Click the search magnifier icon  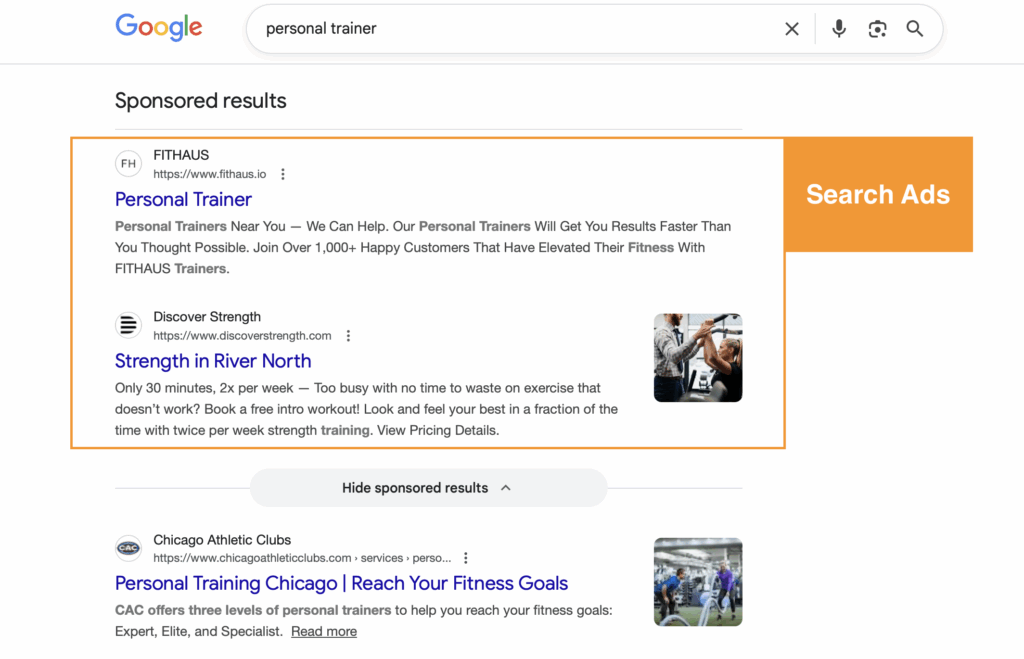(914, 28)
